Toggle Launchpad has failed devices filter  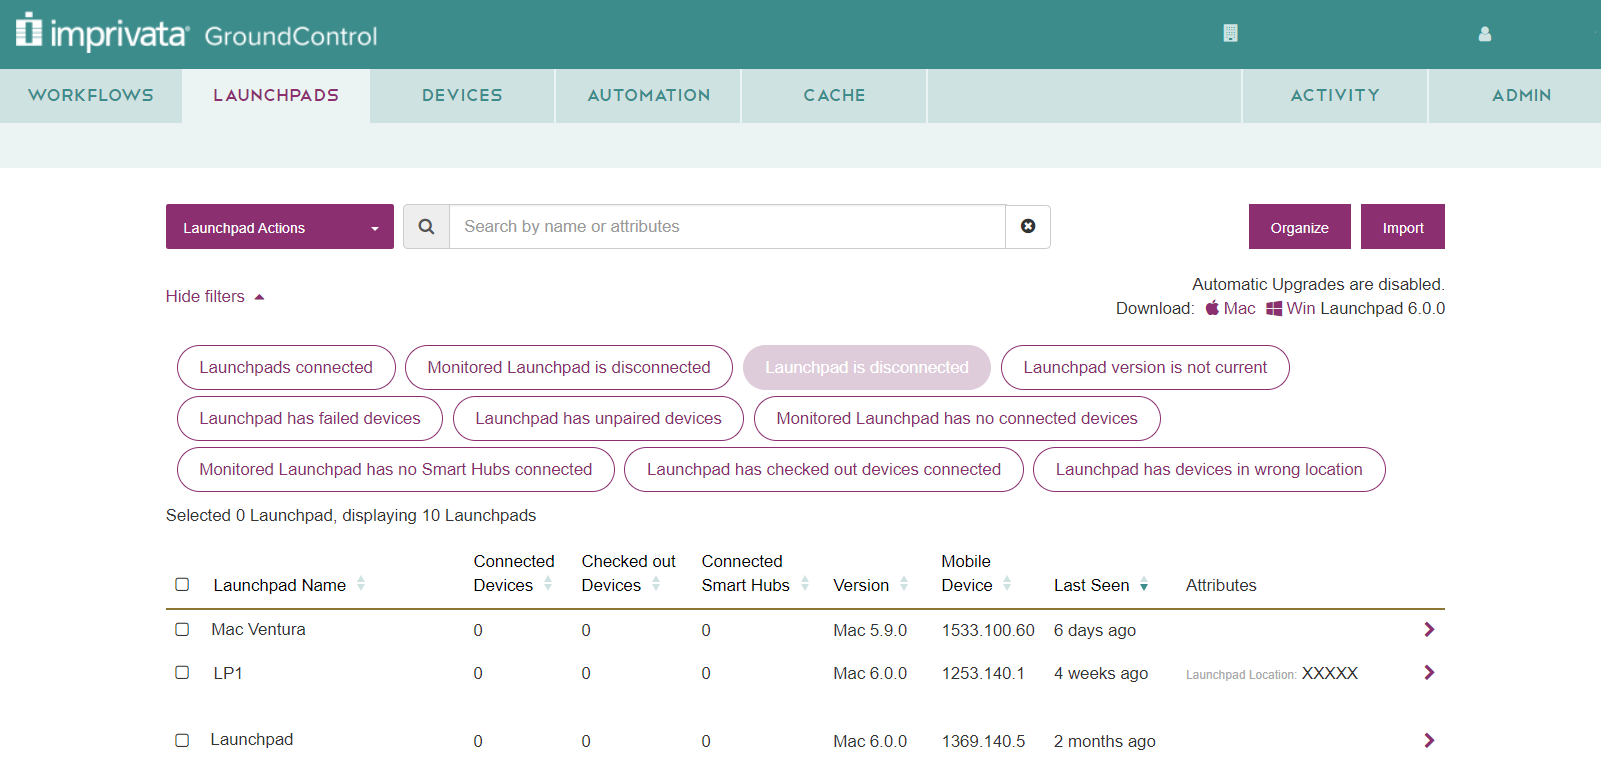click(x=310, y=418)
